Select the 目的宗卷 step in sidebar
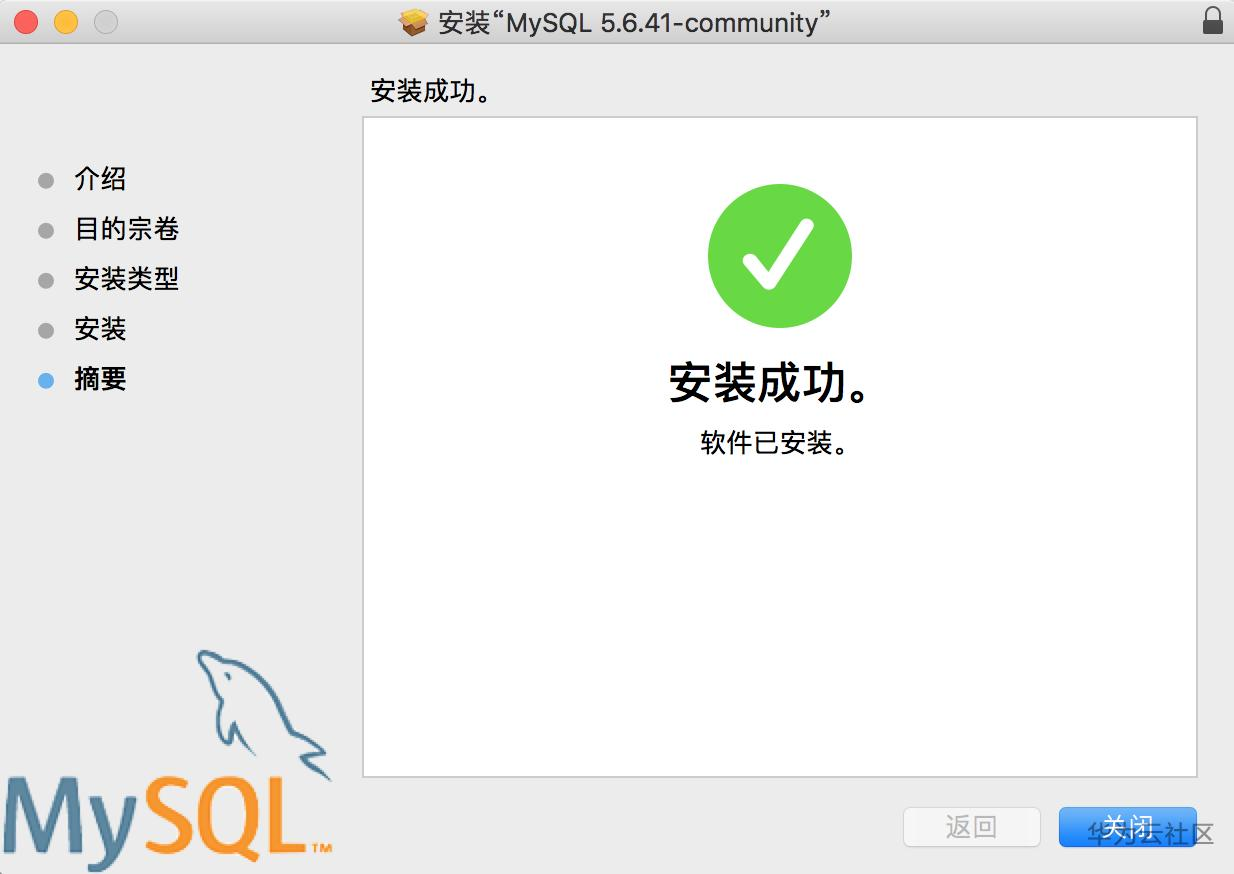This screenshot has width=1234, height=874. coord(126,229)
